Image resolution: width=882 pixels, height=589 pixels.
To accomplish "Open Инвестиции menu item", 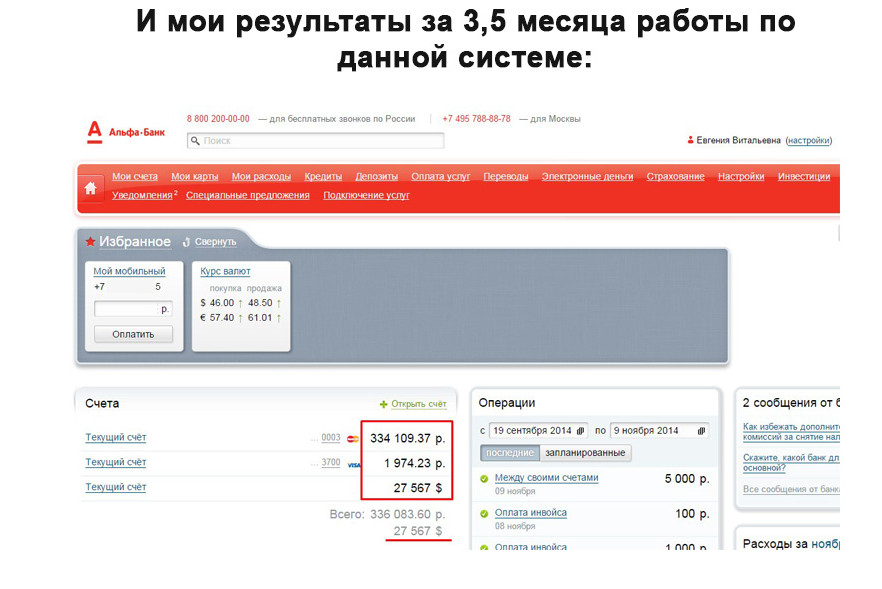I will point(804,176).
